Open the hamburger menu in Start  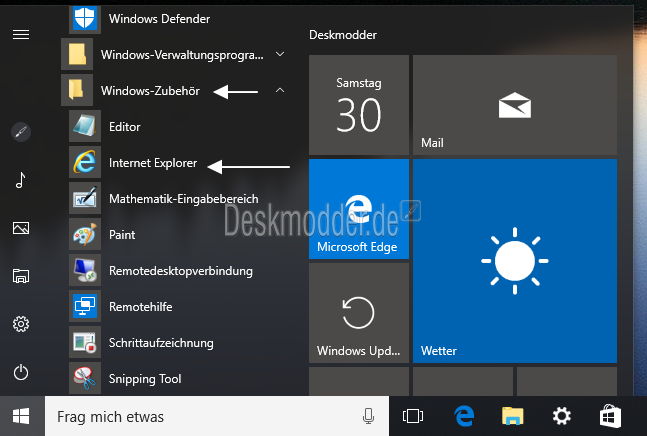coord(21,35)
